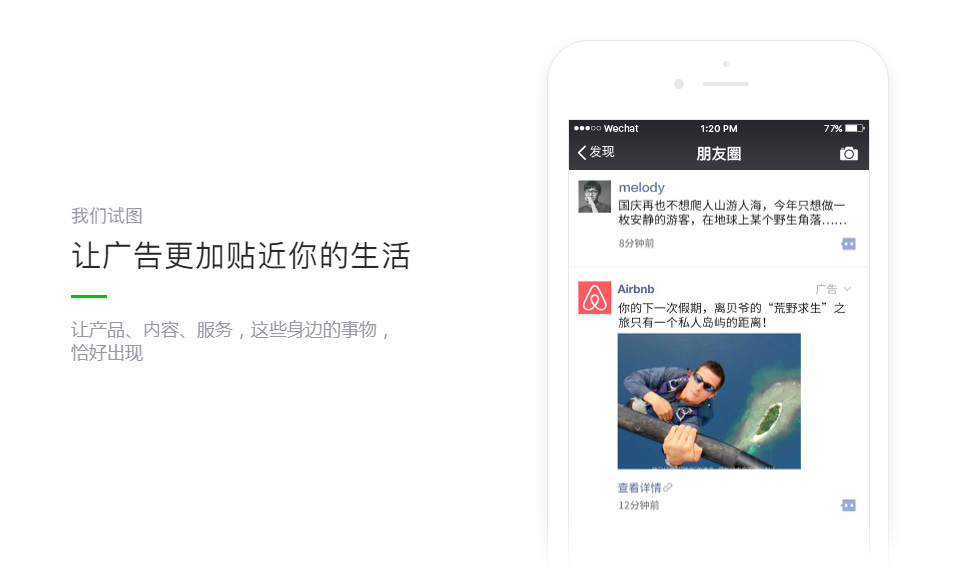Click the Airbnb ad caption text

click(731, 315)
